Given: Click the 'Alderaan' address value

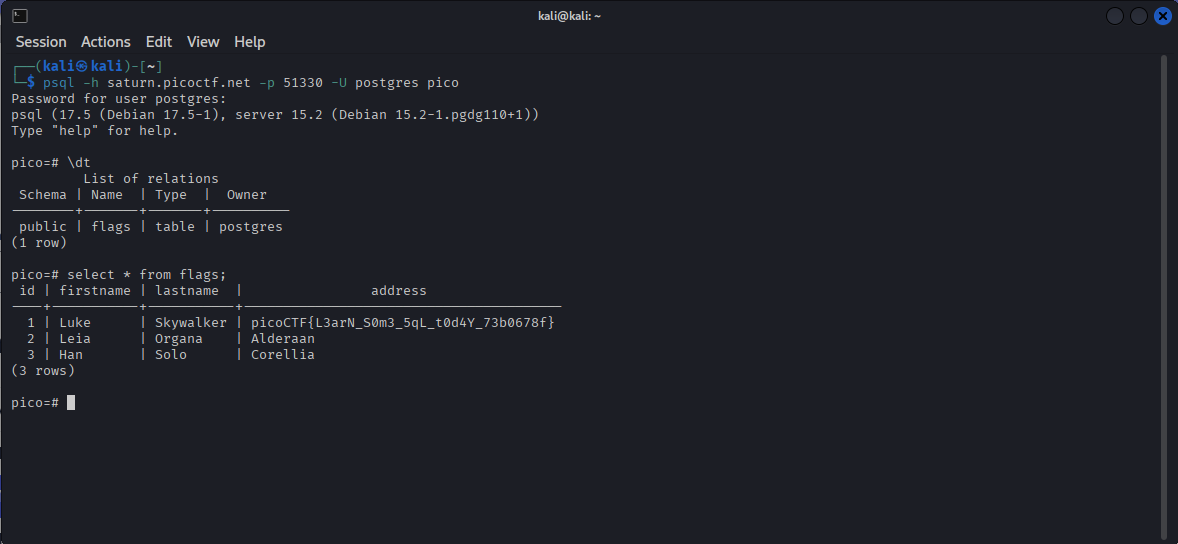Looking at the screenshot, I should pyautogui.click(x=282, y=339).
